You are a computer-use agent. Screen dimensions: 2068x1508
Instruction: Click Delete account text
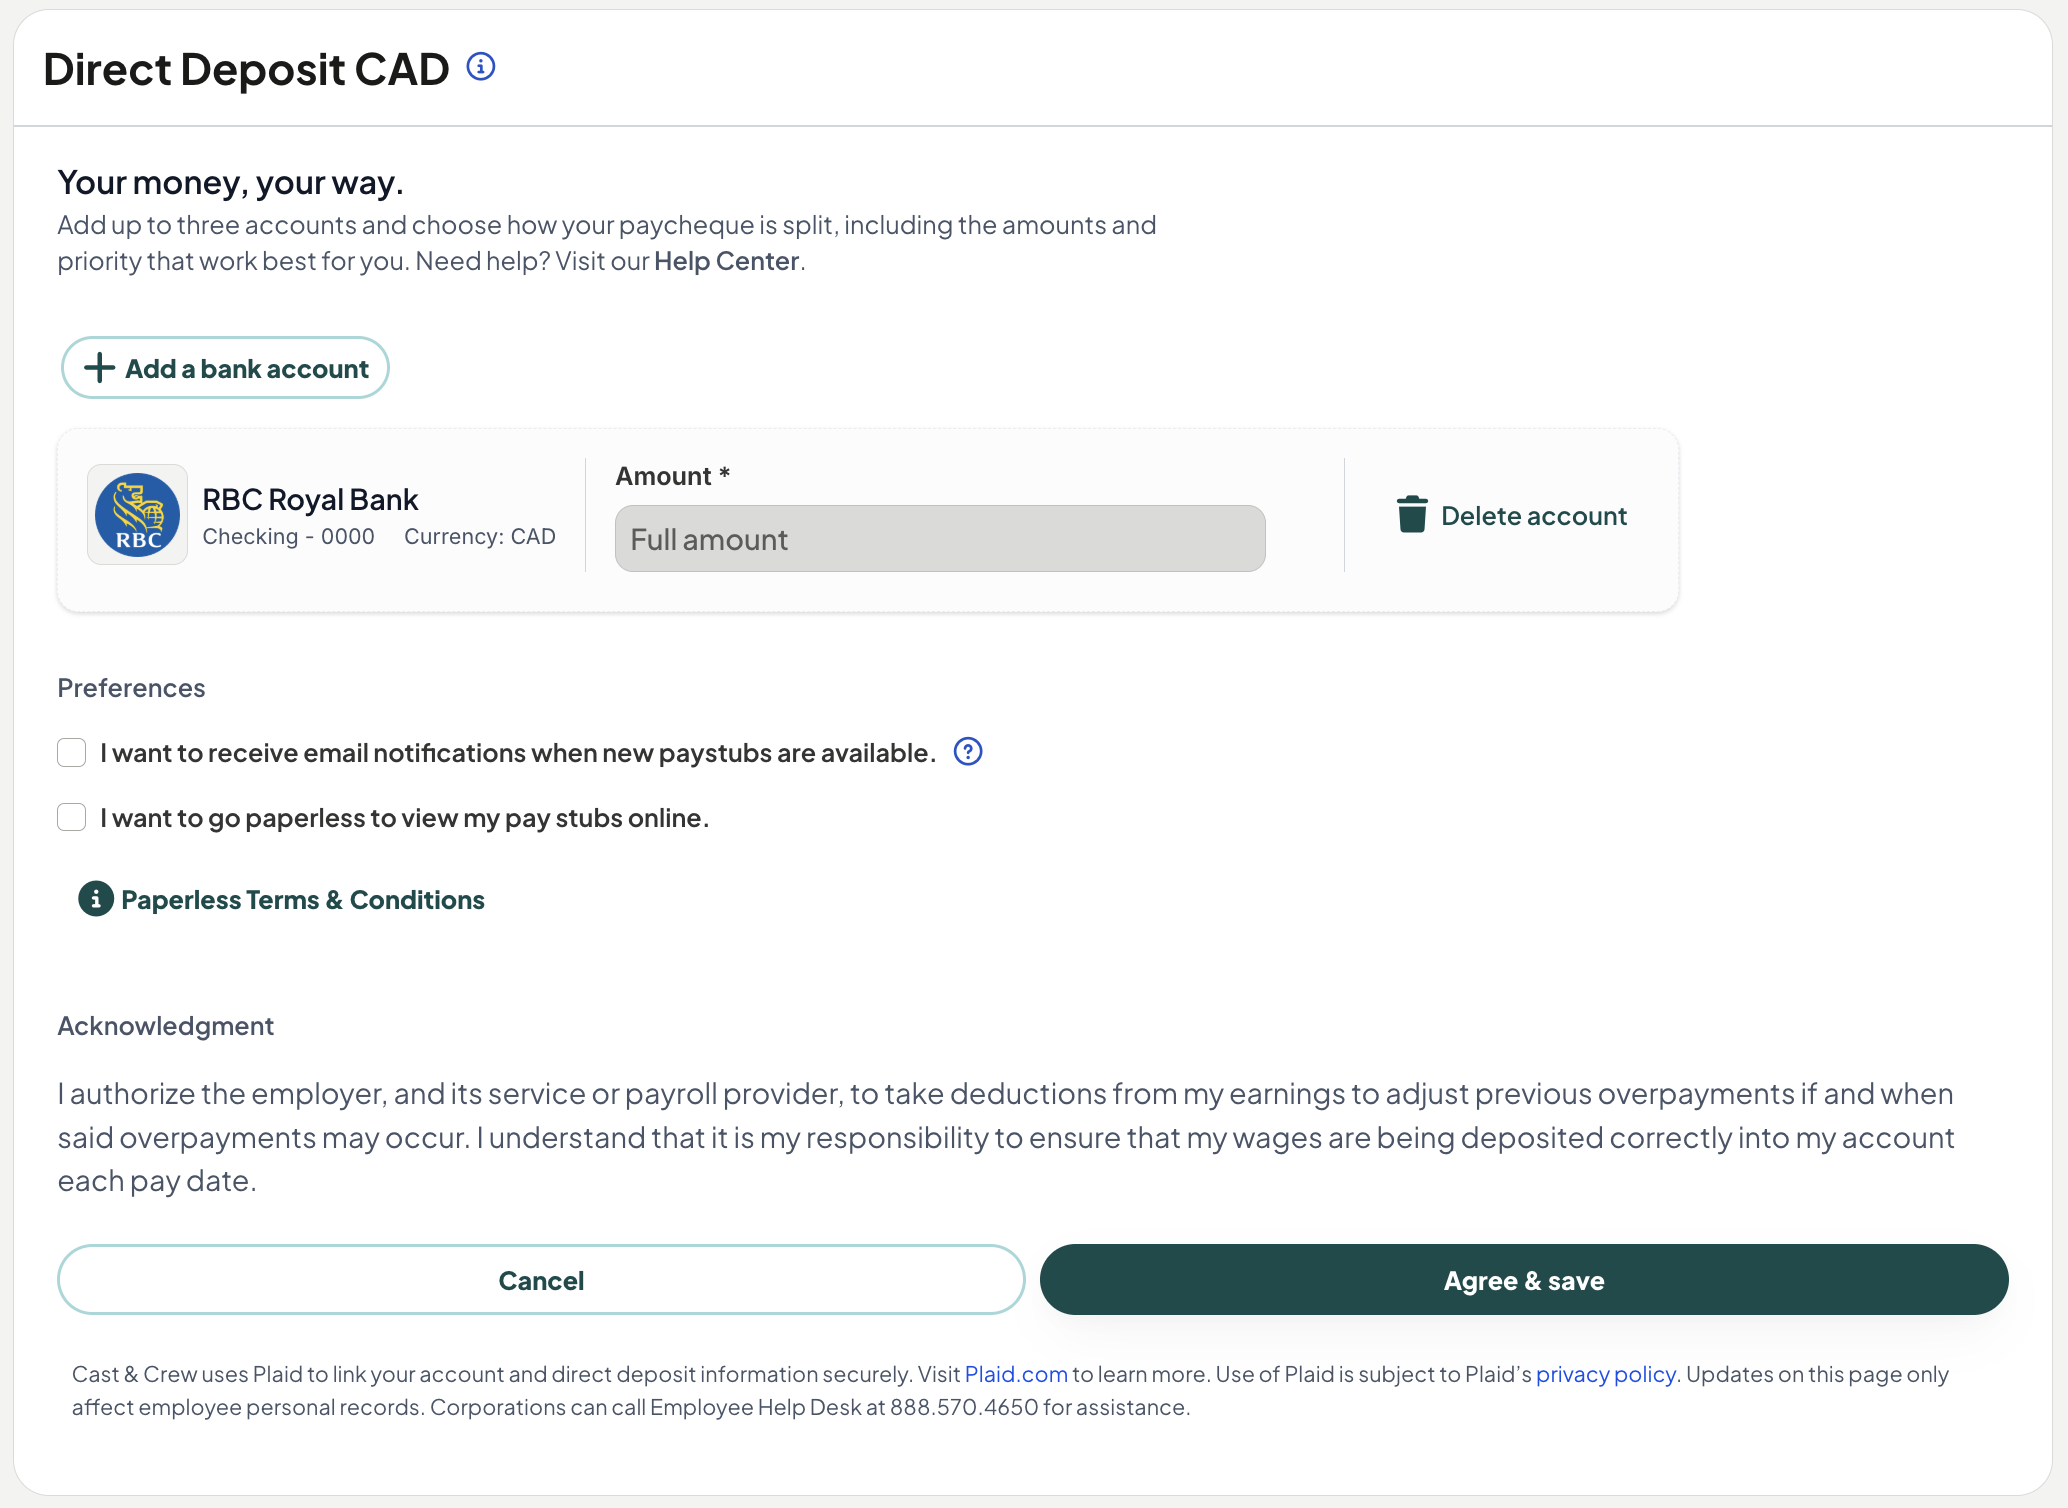tap(1534, 516)
